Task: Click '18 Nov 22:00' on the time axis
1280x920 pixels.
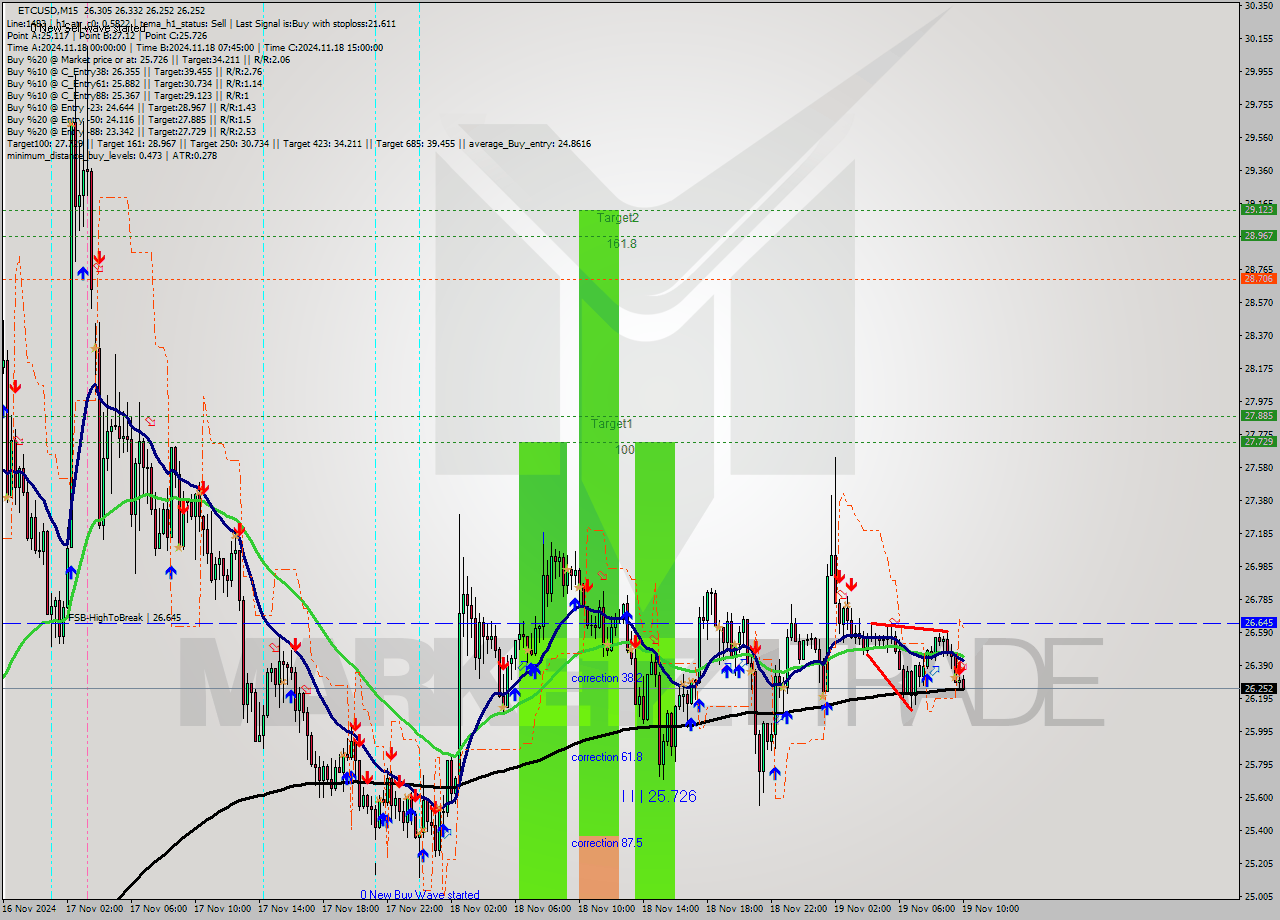Action: tap(799, 909)
